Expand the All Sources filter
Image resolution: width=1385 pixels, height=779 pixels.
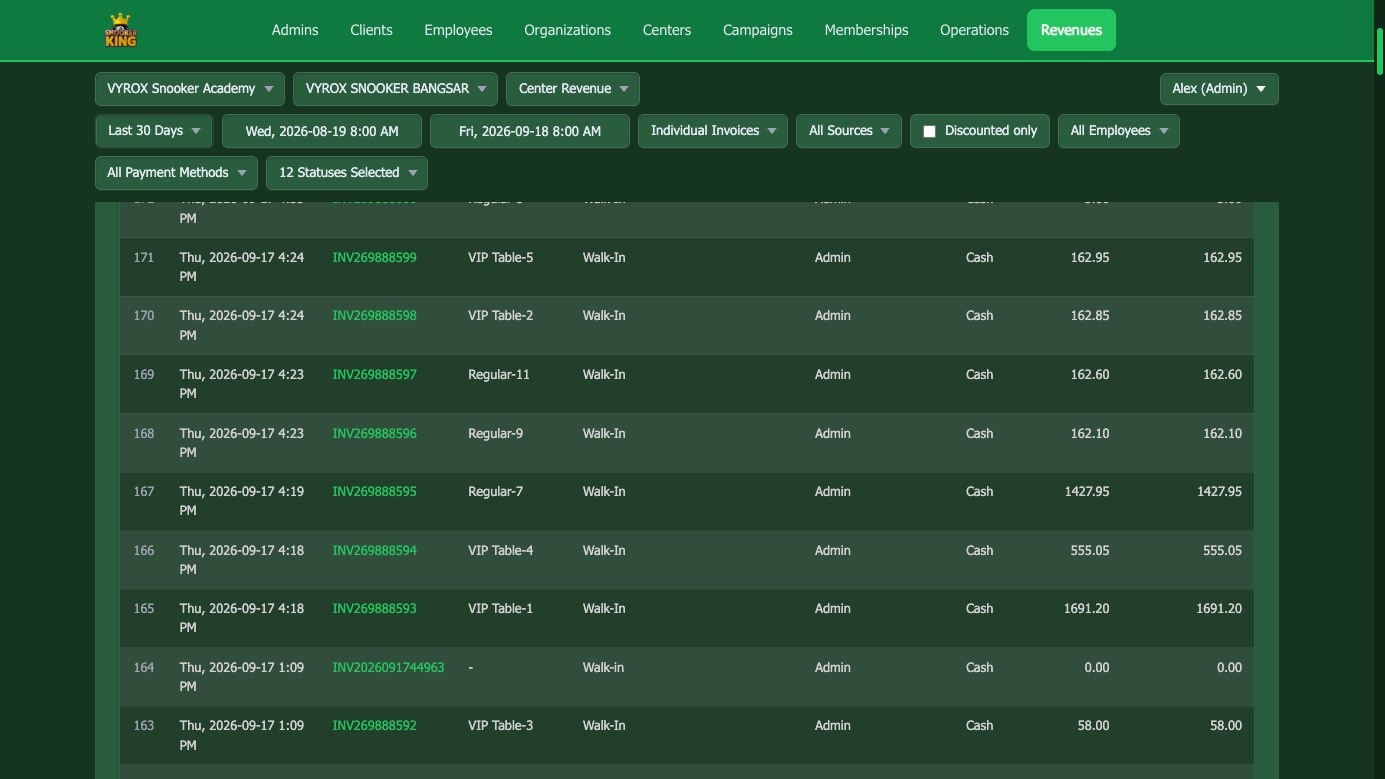849,131
